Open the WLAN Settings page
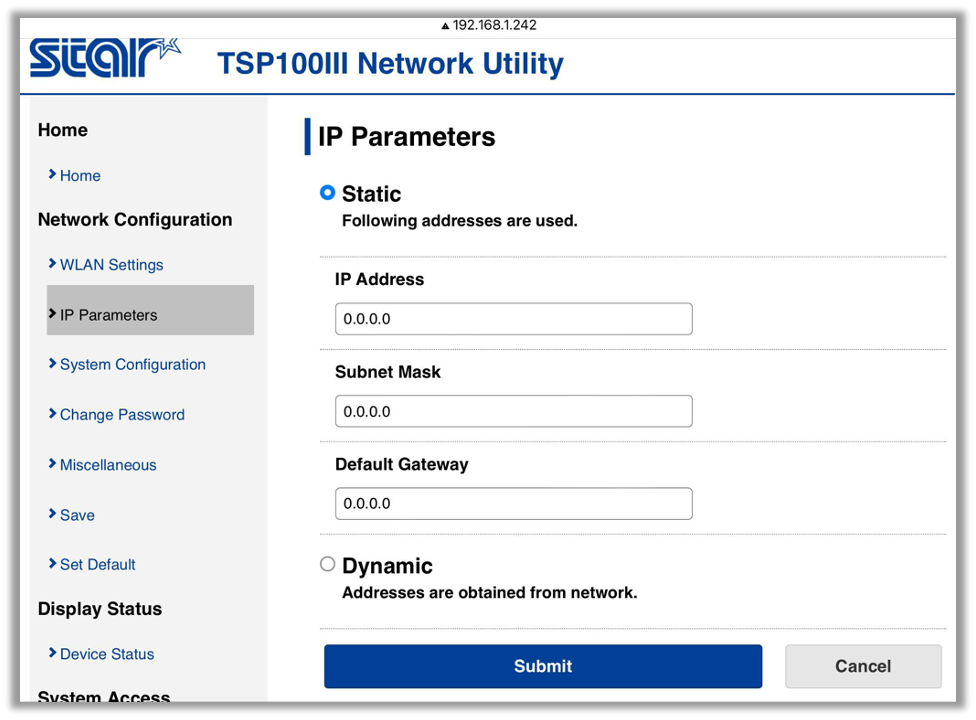This screenshot has width=976, height=720. [x=111, y=265]
